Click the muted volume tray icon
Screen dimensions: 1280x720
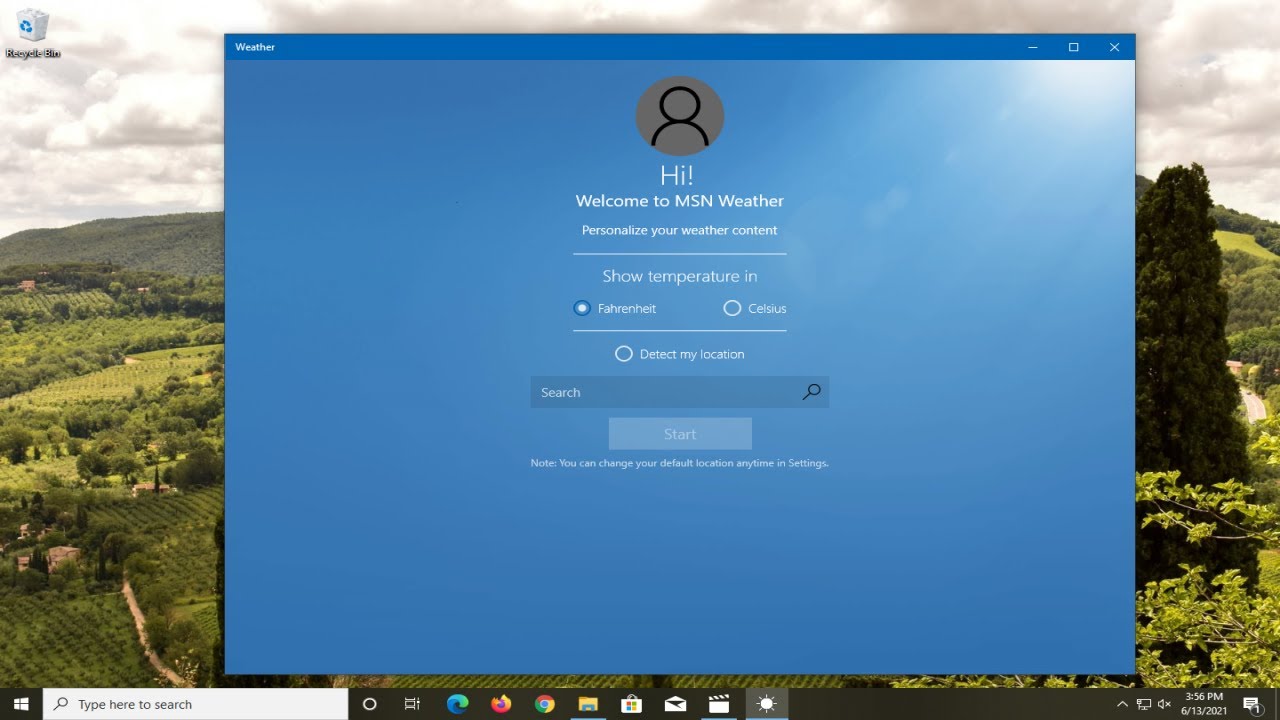click(1164, 704)
